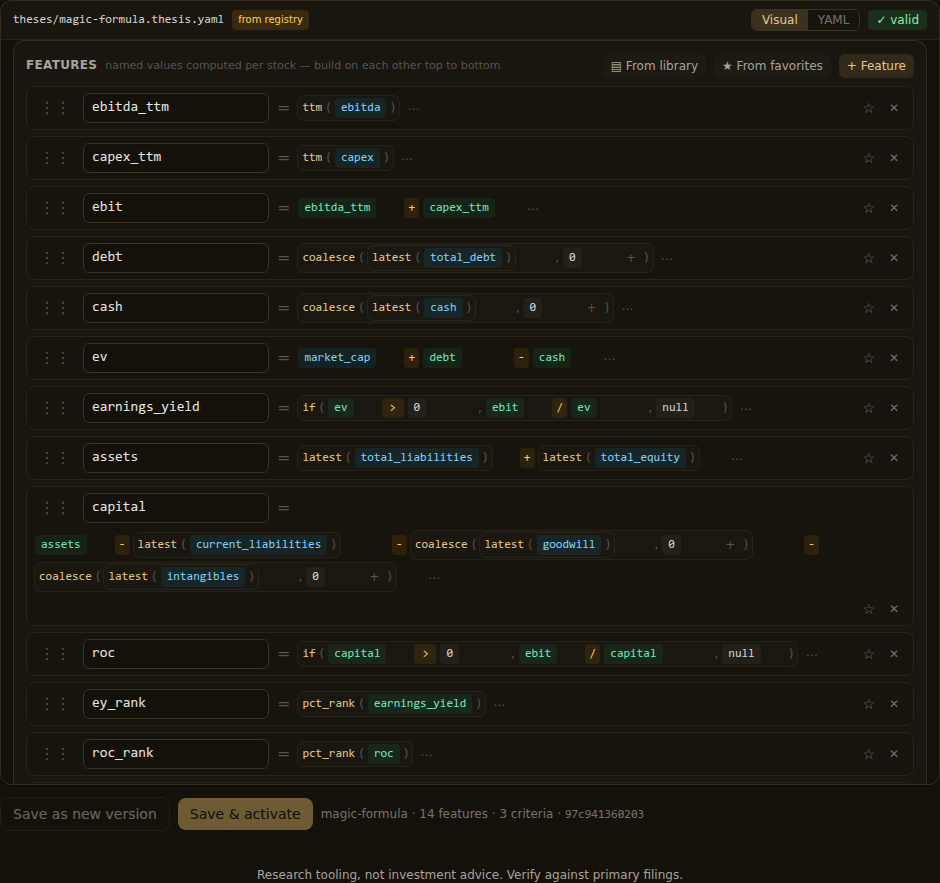Delete the roc feature row
Screen dimensions: 940x883
pyautogui.click(x=894, y=654)
